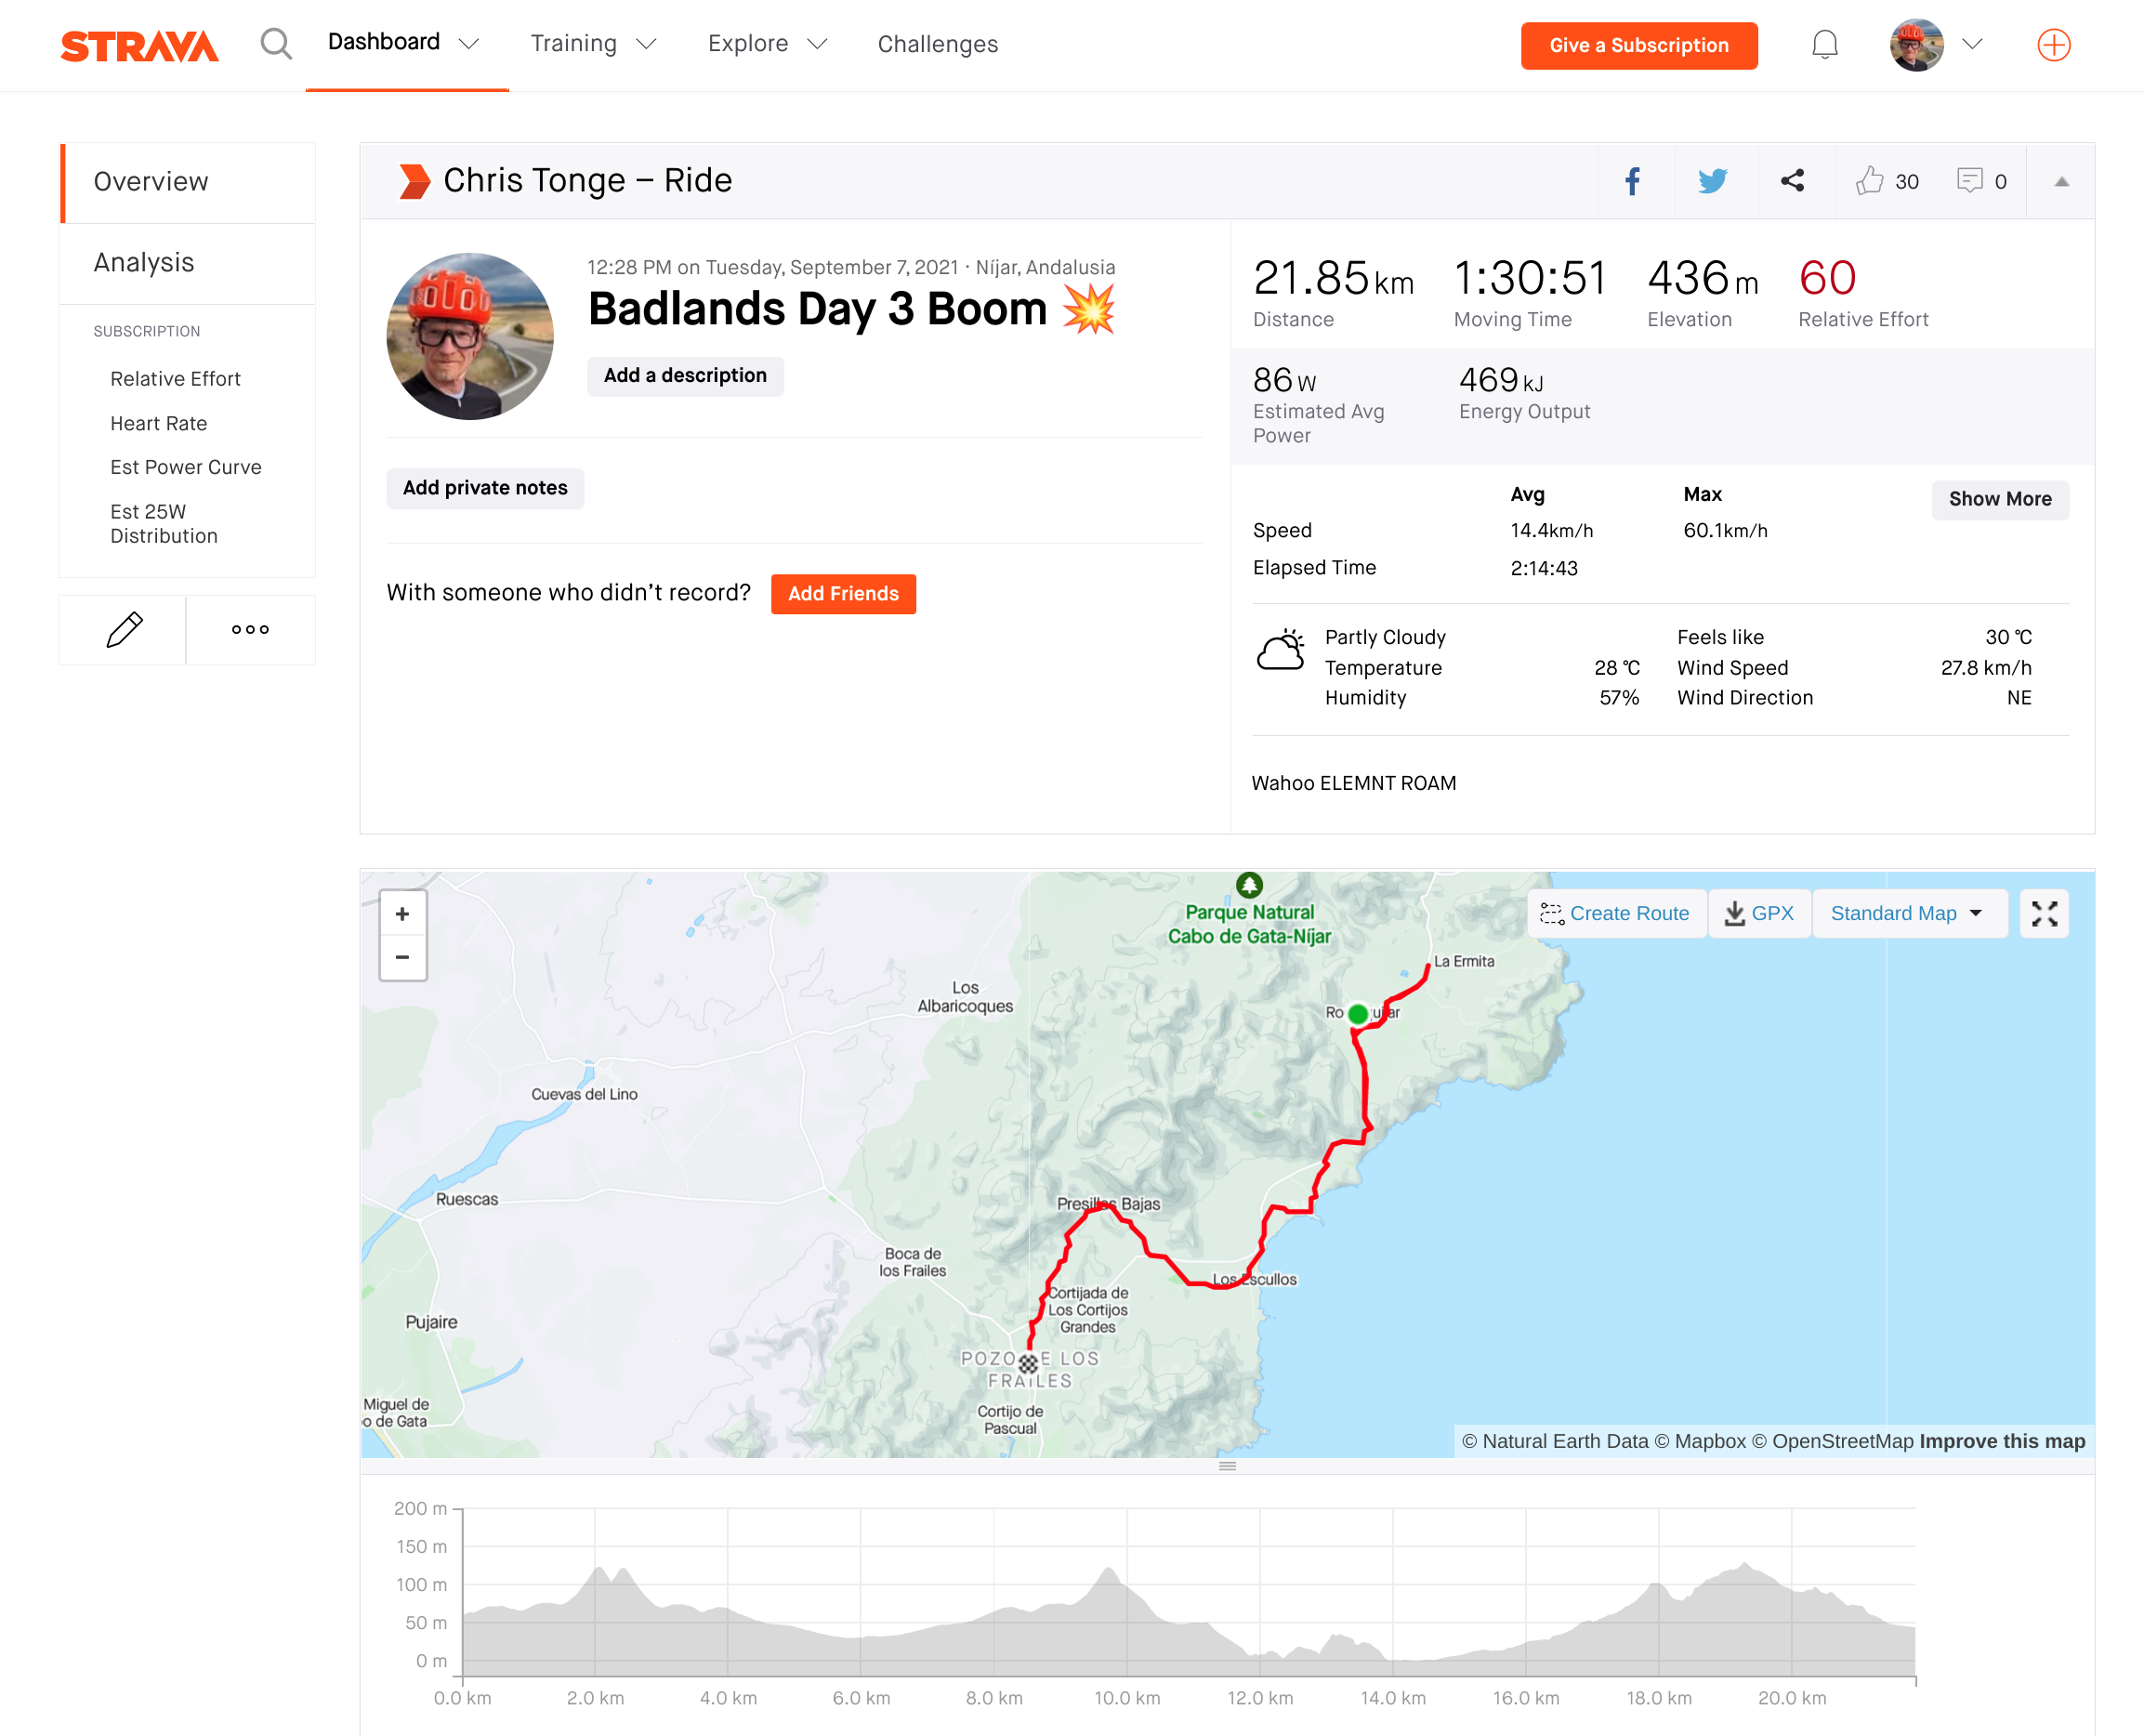
Task: Click the Show More stats expander
Action: coord(1999,500)
